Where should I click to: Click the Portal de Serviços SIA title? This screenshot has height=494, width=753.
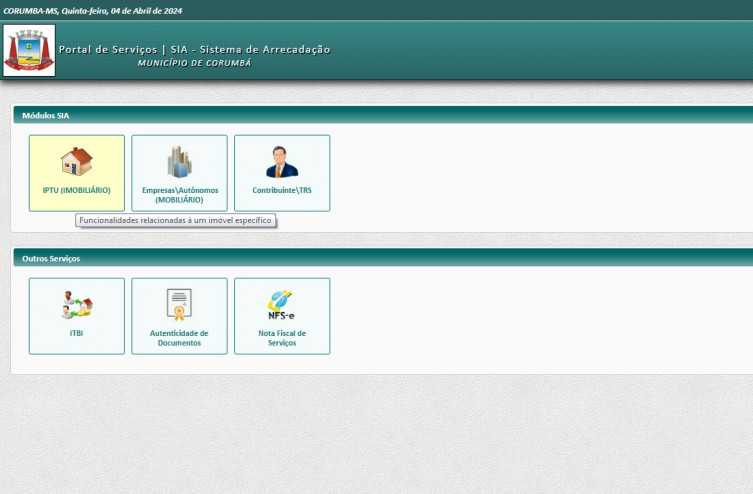tap(194, 49)
